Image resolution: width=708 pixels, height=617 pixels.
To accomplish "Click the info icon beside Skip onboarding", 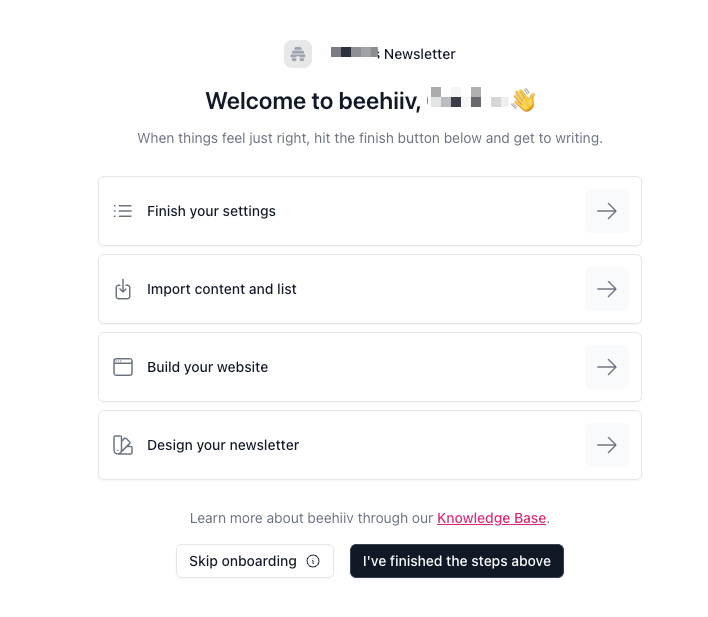I will pyautogui.click(x=313, y=561).
